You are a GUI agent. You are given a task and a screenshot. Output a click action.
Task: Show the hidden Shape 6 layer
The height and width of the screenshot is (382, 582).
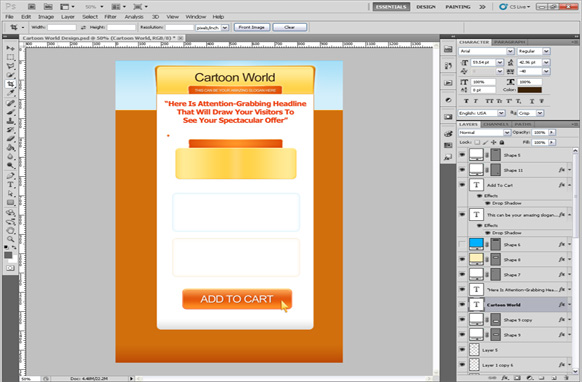(x=462, y=244)
